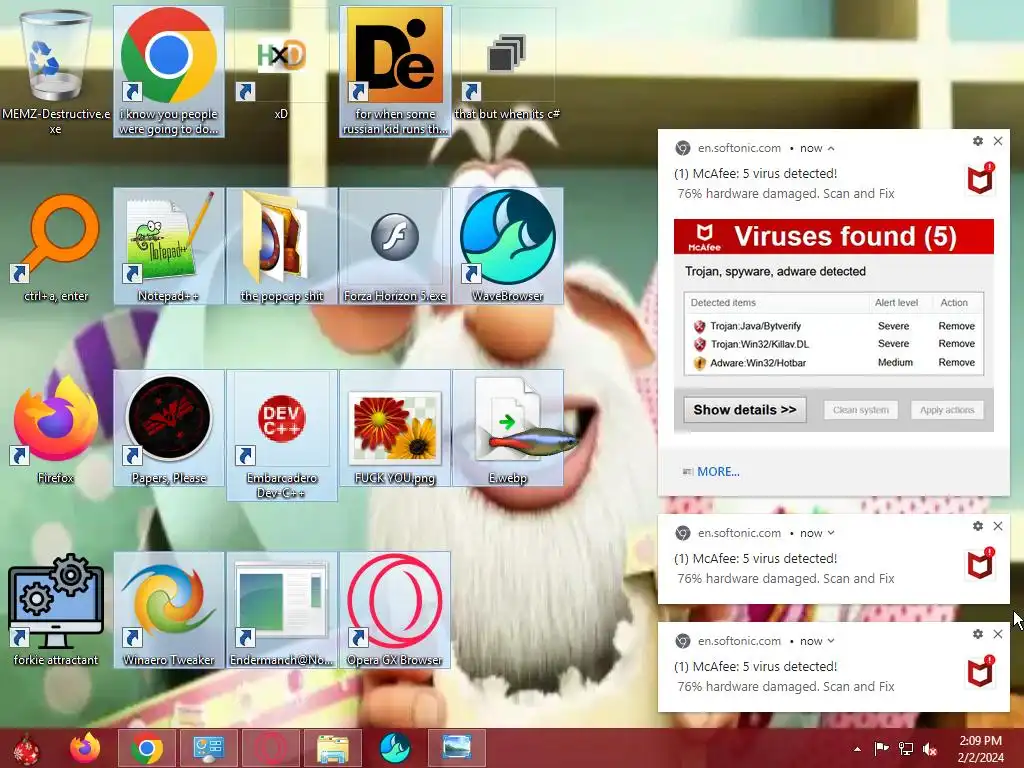1024x768 pixels.
Task: Dismiss the top McAfee notification
Action: click(998, 141)
